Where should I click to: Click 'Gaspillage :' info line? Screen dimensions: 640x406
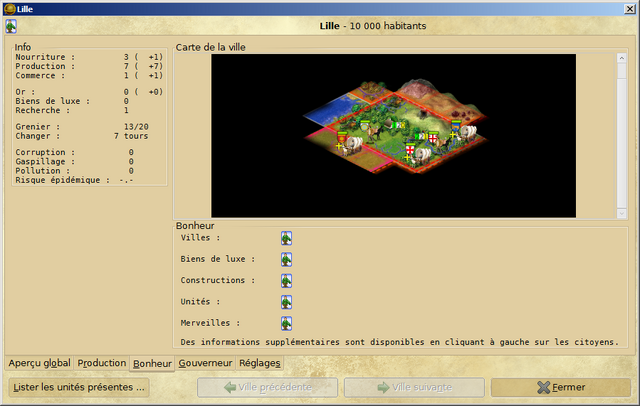pyautogui.click(x=74, y=162)
